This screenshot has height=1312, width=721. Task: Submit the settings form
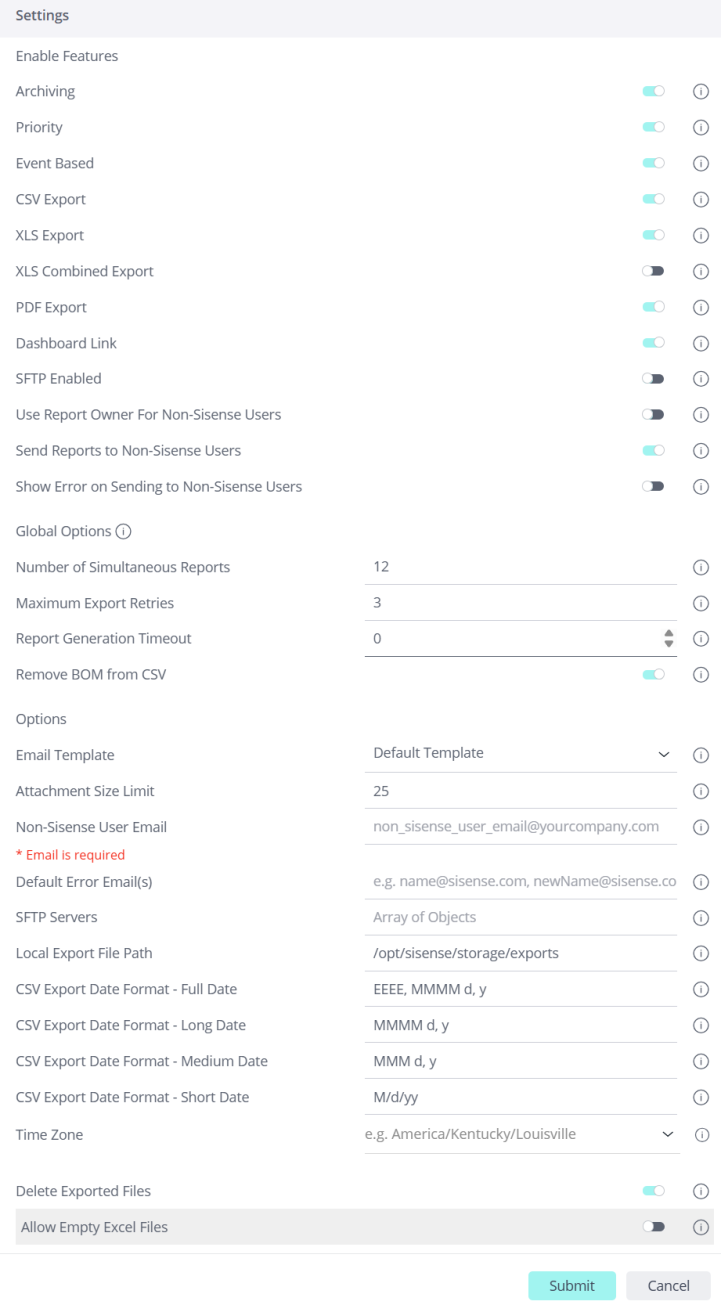coord(572,1286)
